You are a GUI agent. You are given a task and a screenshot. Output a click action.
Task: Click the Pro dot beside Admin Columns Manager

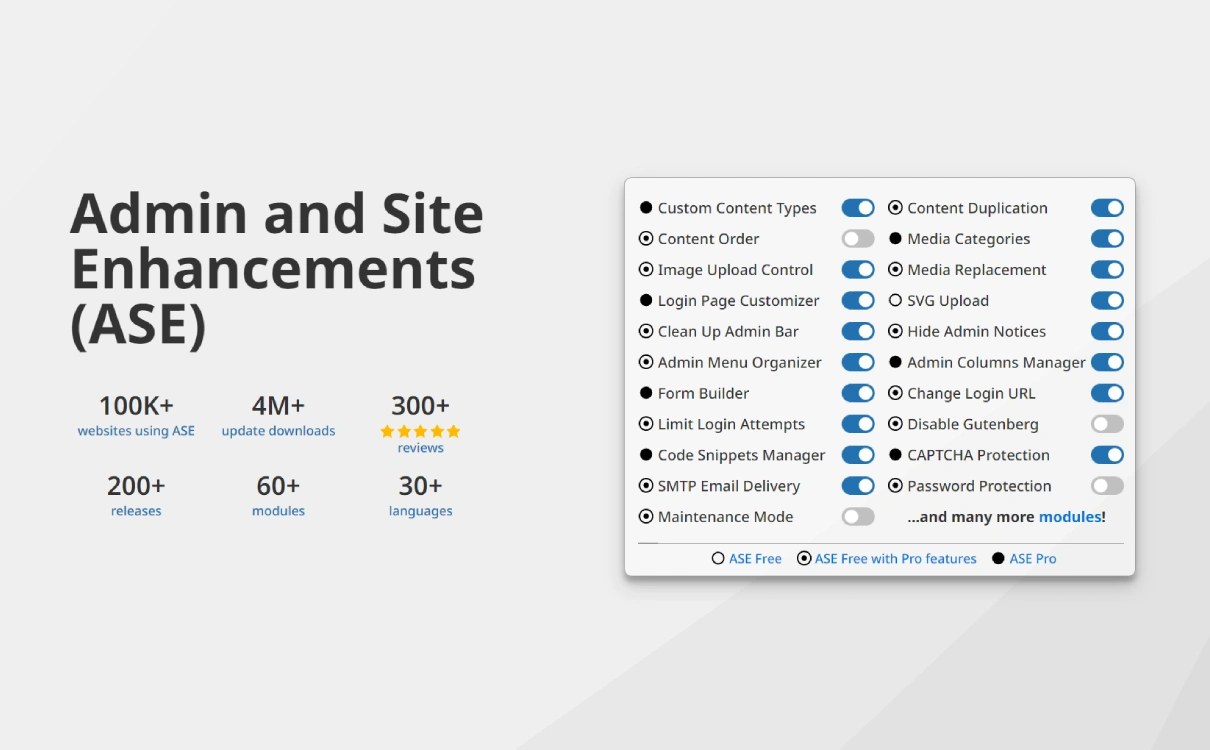[x=895, y=362]
